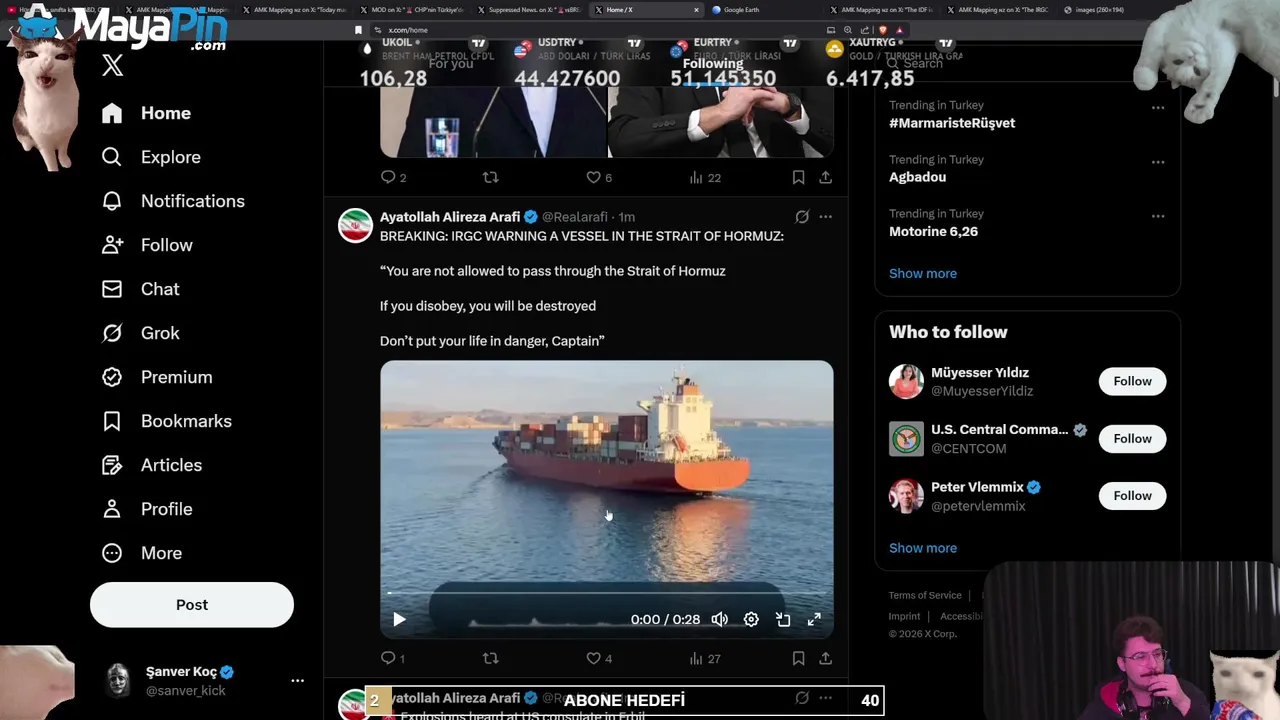1280x720 pixels.
Task: Open more menu on Arafi's tweet
Action: (825, 216)
